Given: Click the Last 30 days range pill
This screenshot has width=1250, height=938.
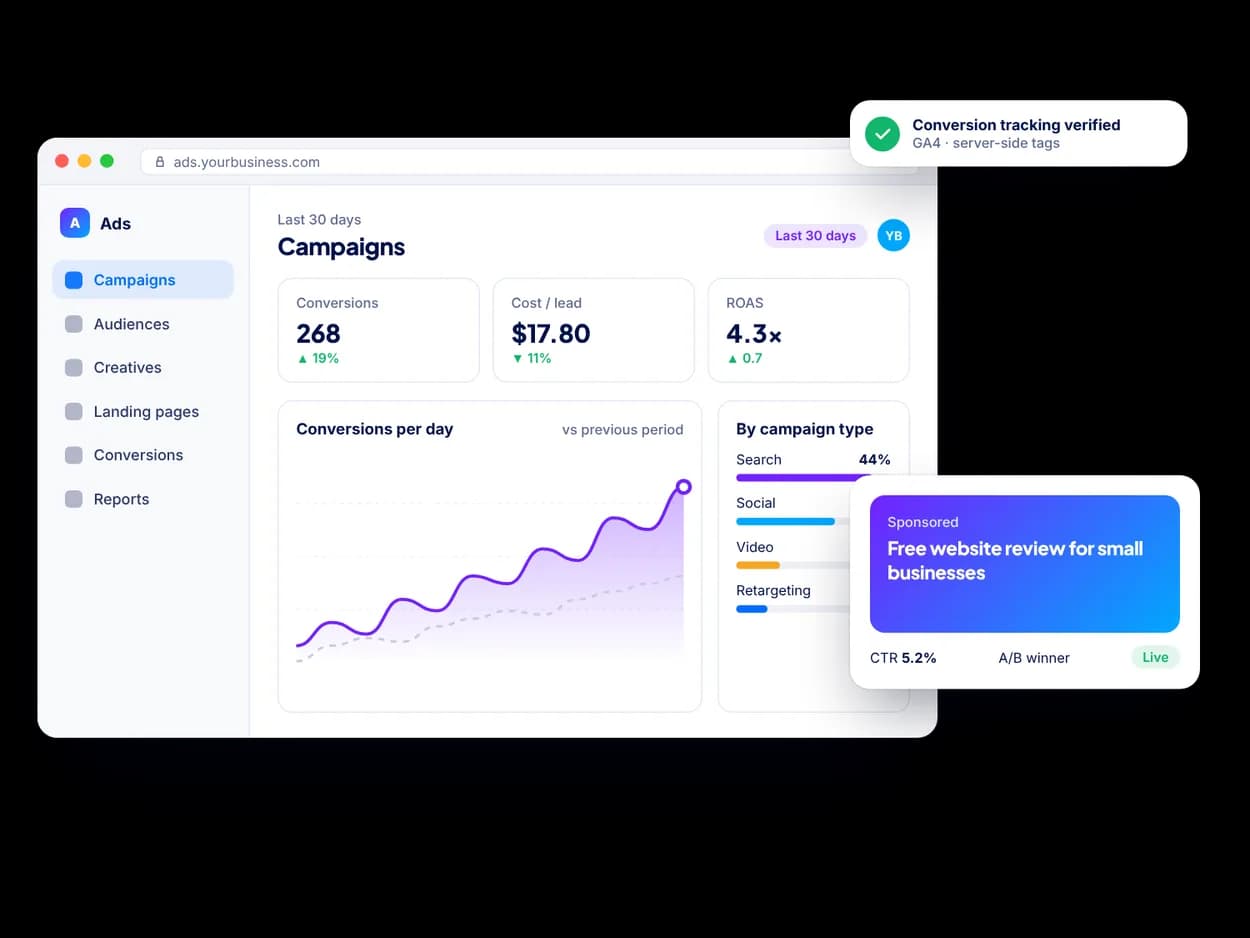Looking at the screenshot, I should (x=815, y=236).
